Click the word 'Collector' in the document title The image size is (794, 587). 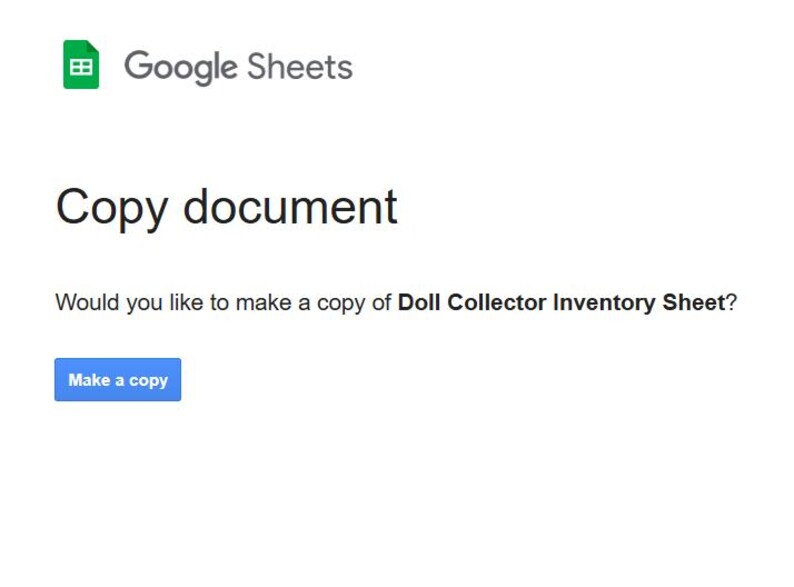point(497,302)
